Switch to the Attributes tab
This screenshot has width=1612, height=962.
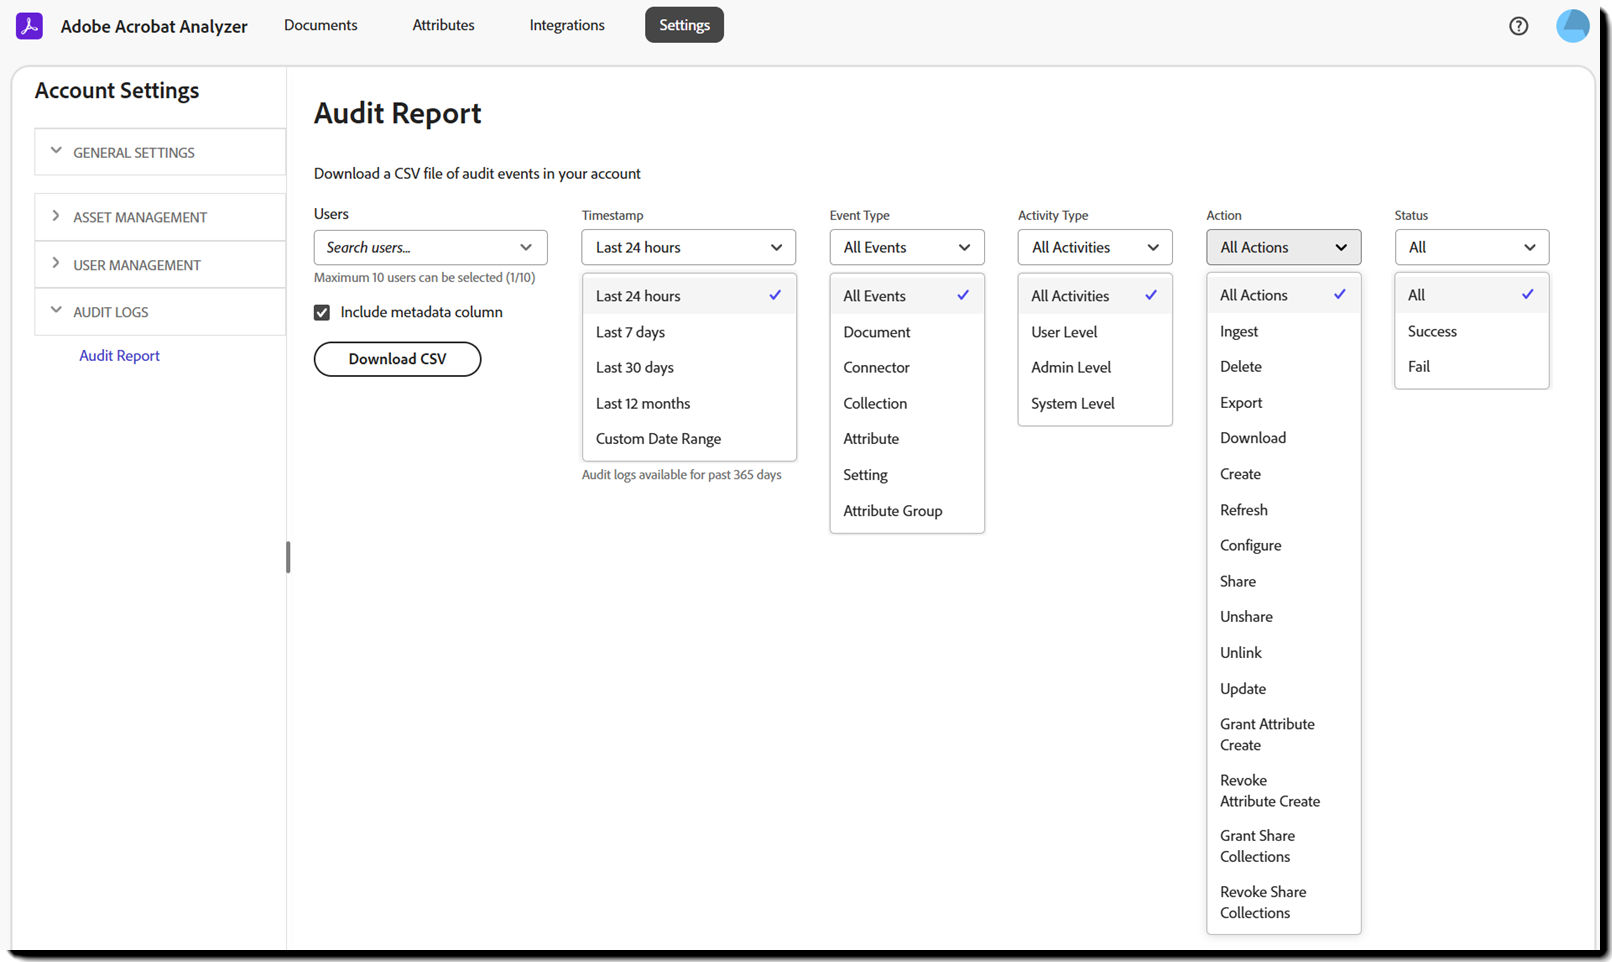coord(443,25)
